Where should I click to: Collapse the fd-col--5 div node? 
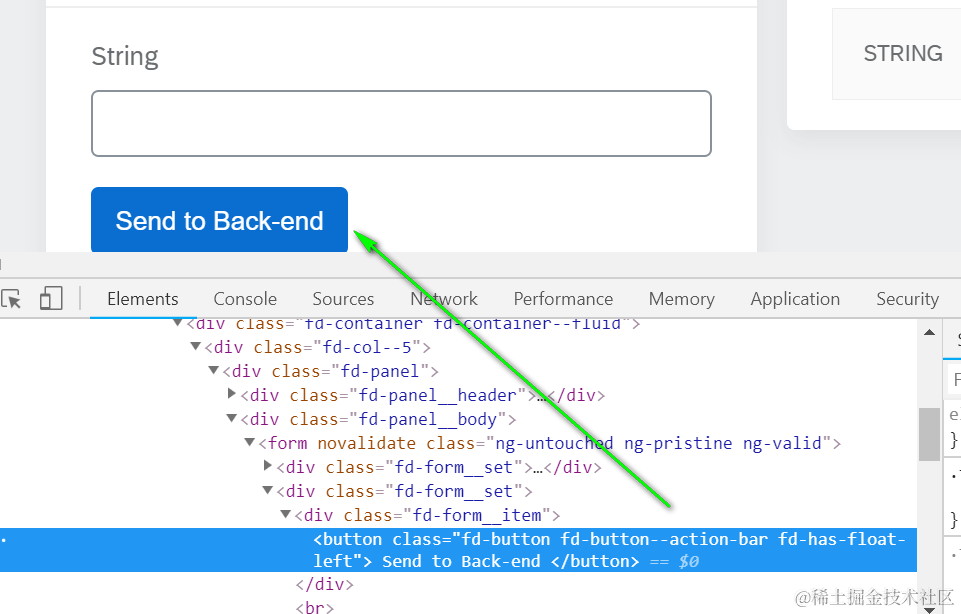[196, 346]
